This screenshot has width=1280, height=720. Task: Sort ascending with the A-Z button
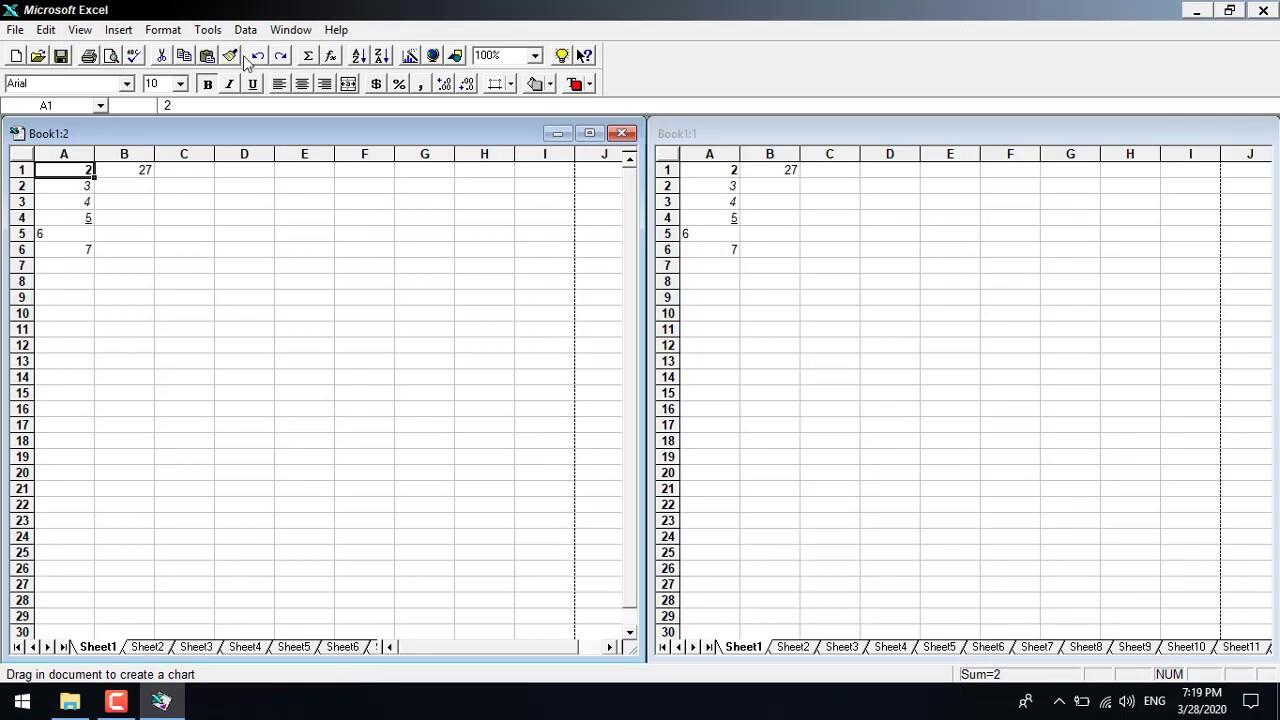(x=358, y=56)
